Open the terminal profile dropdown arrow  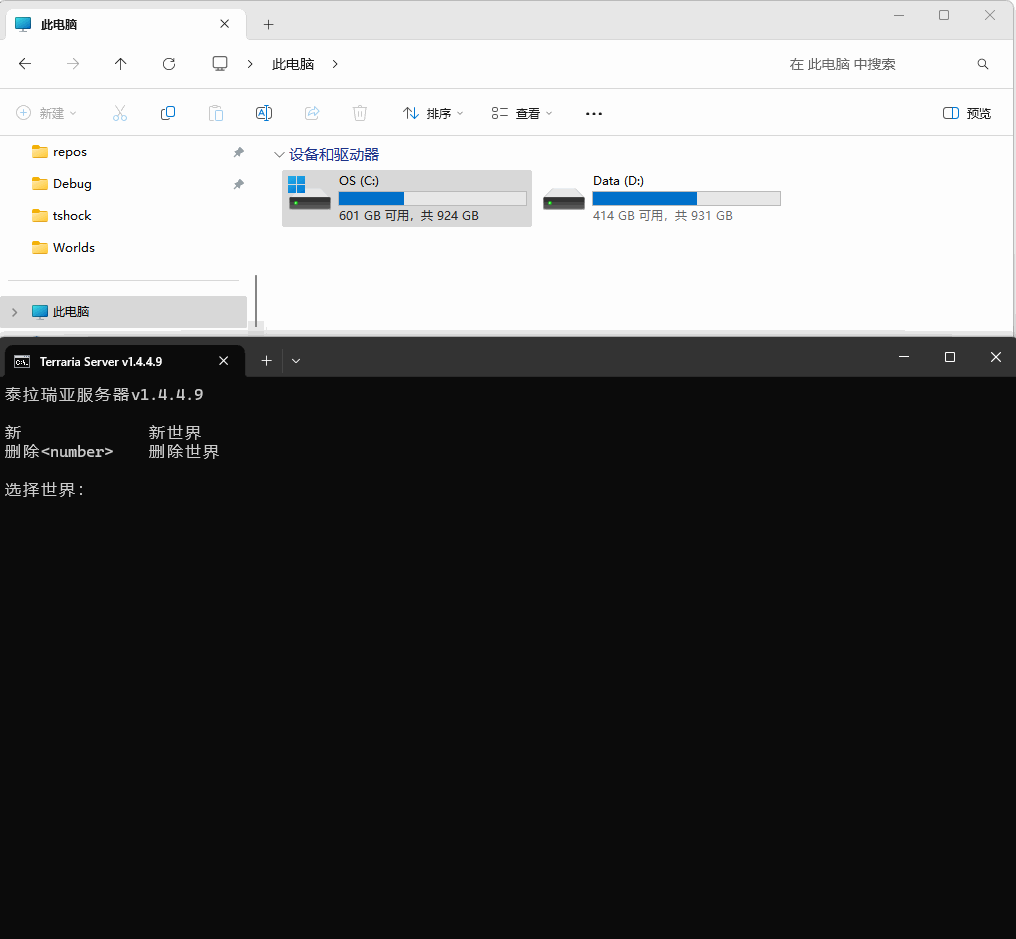click(x=296, y=361)
